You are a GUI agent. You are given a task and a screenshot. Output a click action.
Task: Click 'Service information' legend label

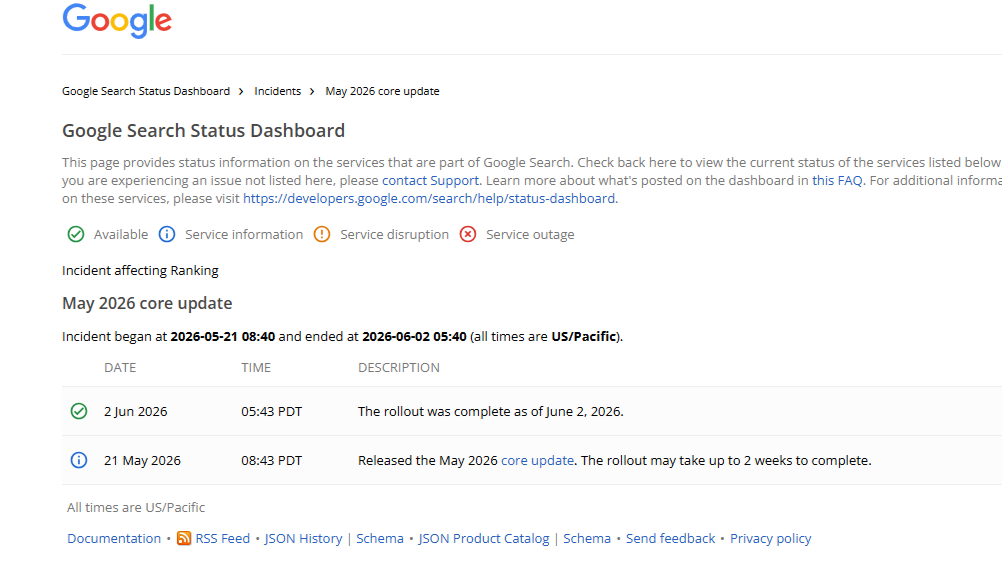tap(244, 235)
